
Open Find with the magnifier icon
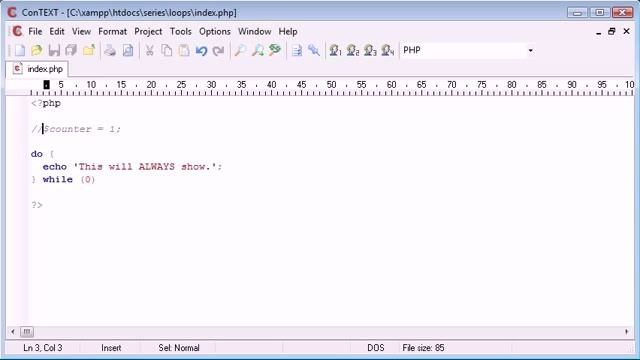coord(240,51)
